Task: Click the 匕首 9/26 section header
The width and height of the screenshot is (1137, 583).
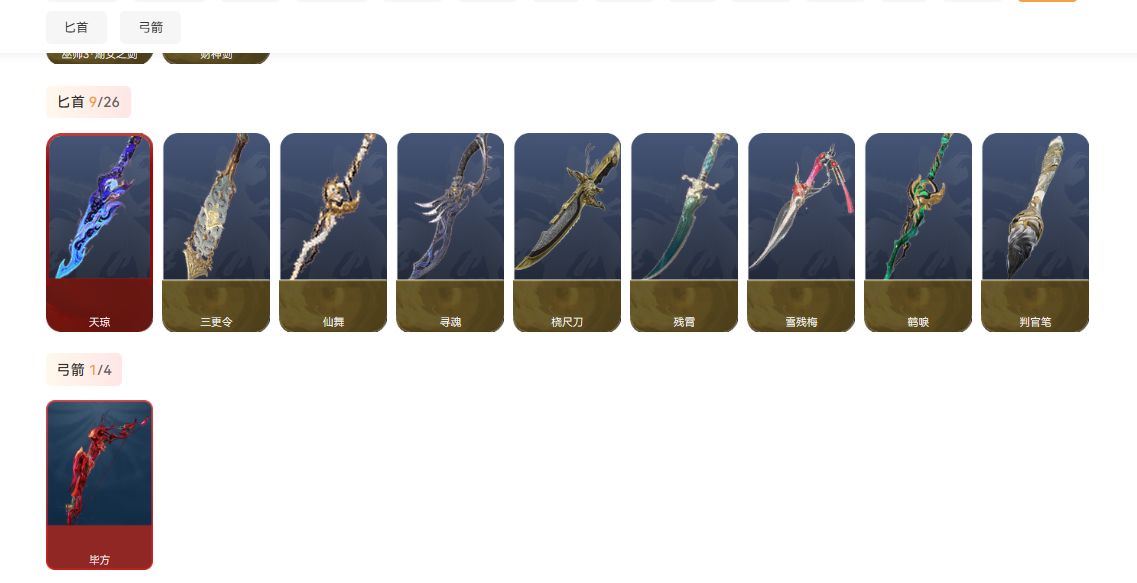Action: pyautogui.click(x=88, y=102)
